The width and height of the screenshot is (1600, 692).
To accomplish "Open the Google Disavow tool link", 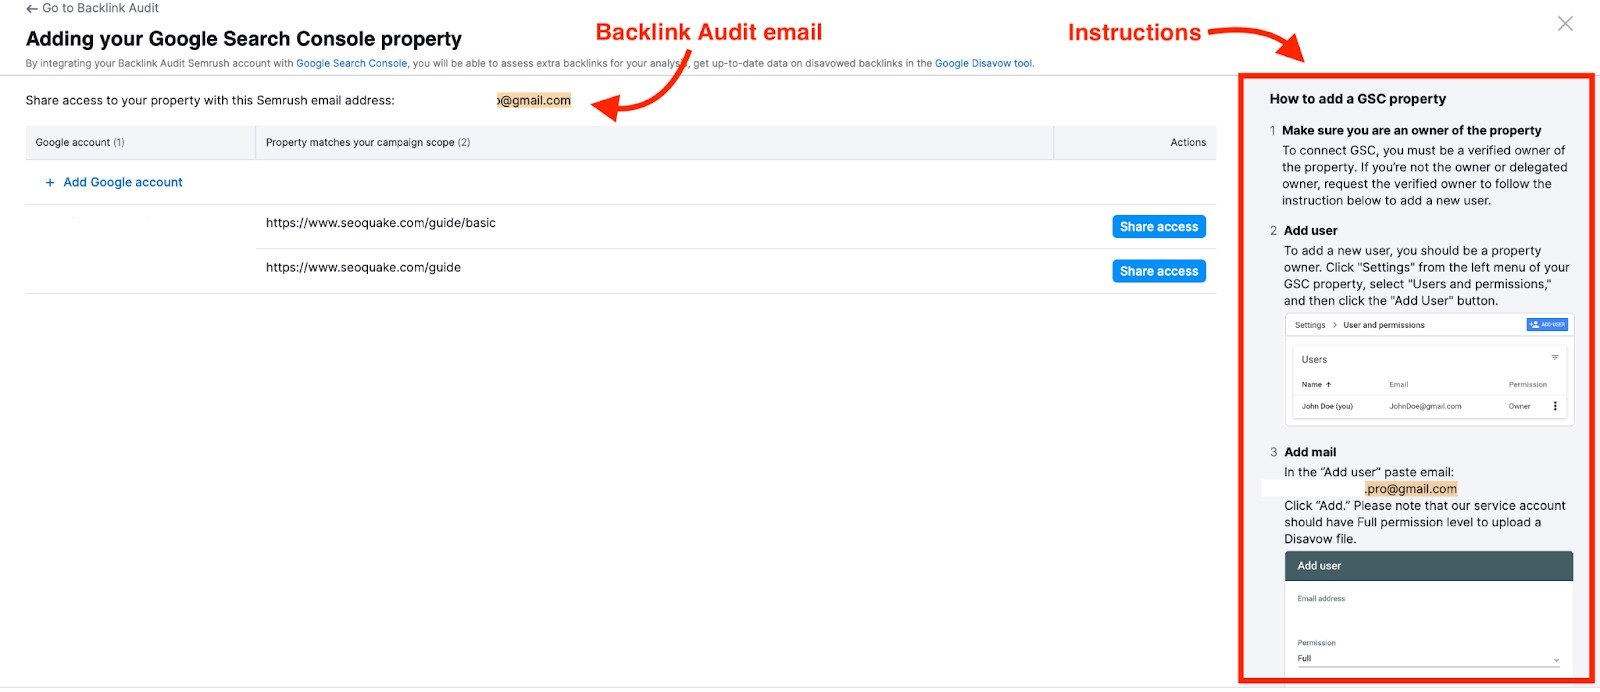I will [x=983, y=63].
